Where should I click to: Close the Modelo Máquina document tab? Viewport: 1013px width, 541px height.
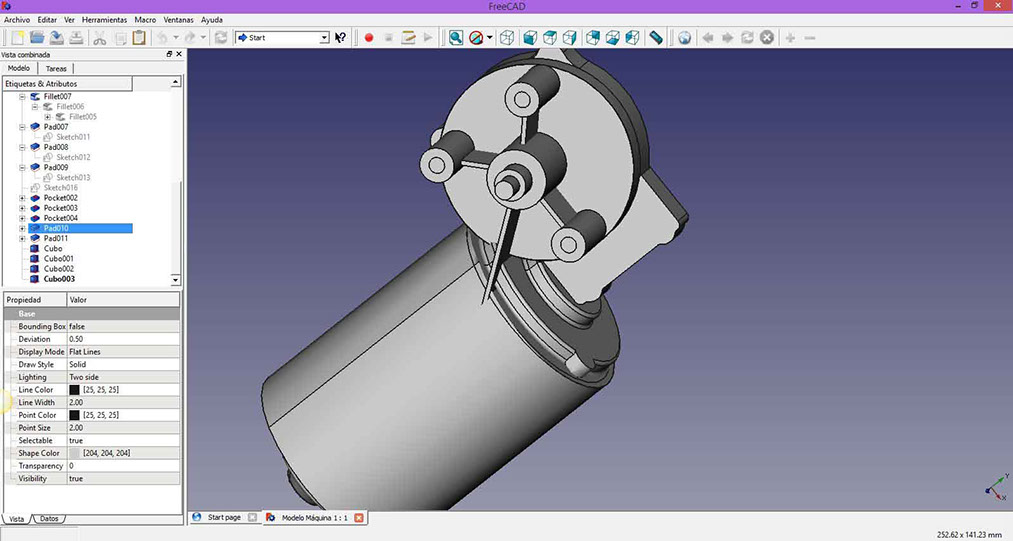click(359, 518)
